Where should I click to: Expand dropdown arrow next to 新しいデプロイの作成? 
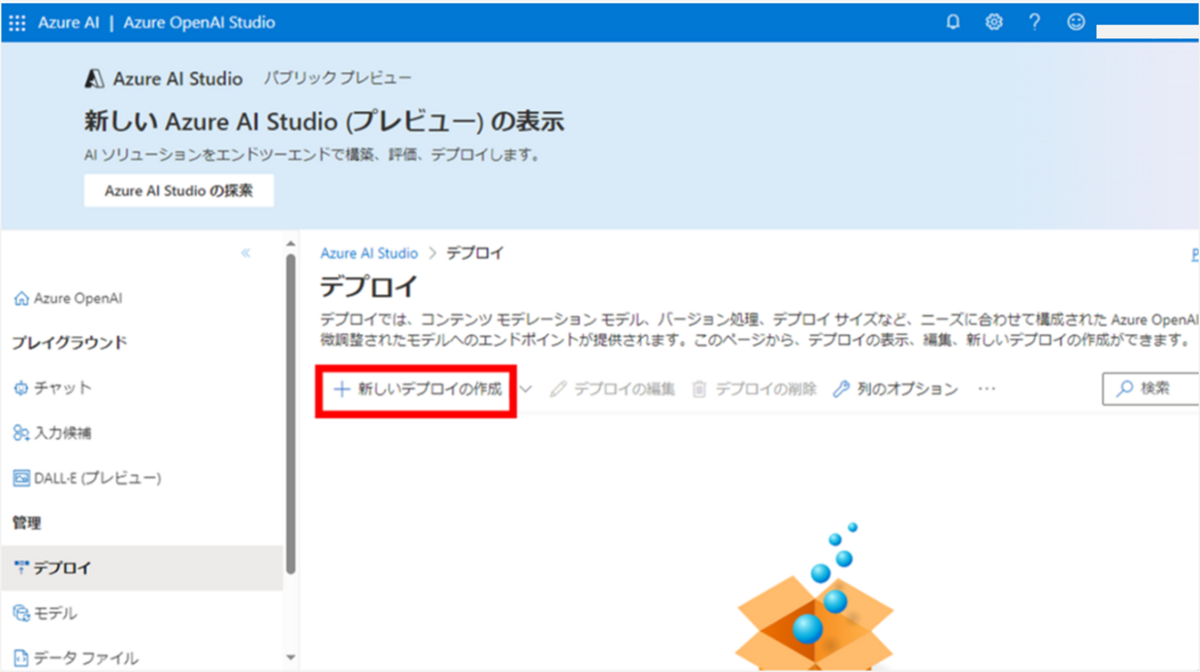(527, 389)
